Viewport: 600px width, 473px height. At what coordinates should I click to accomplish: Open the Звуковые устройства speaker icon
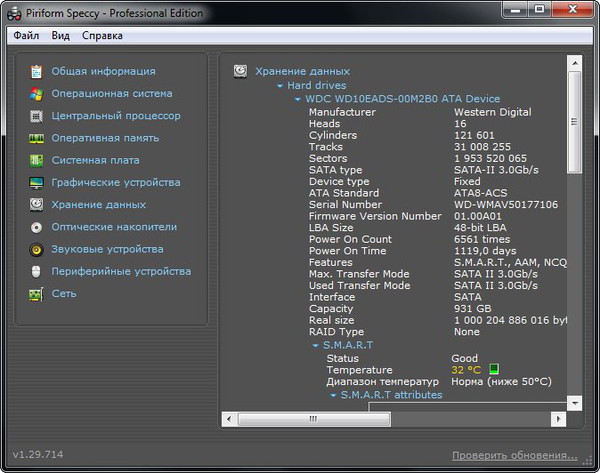(x=36, y=249)
